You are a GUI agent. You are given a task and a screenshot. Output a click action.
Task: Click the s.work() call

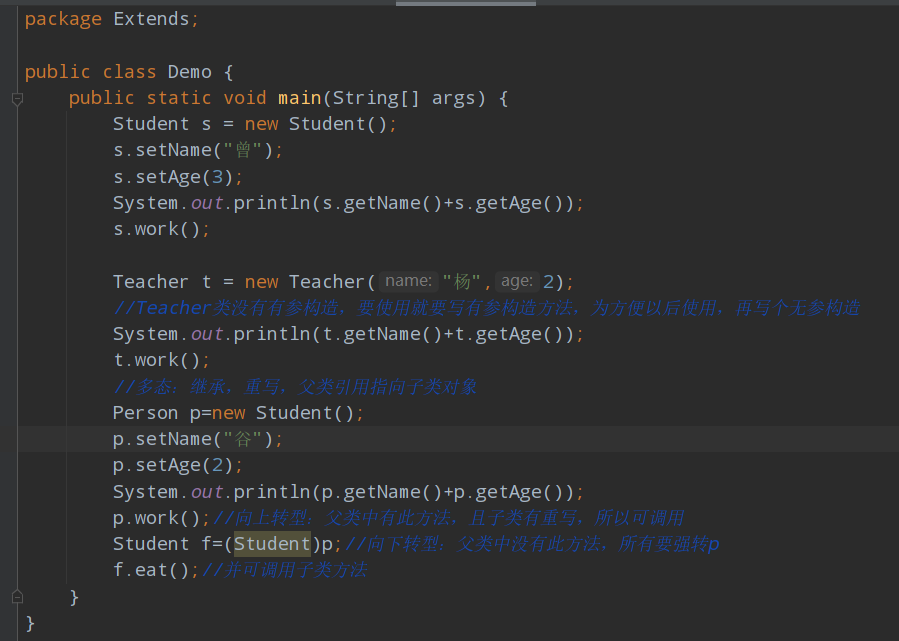point(162,229)
